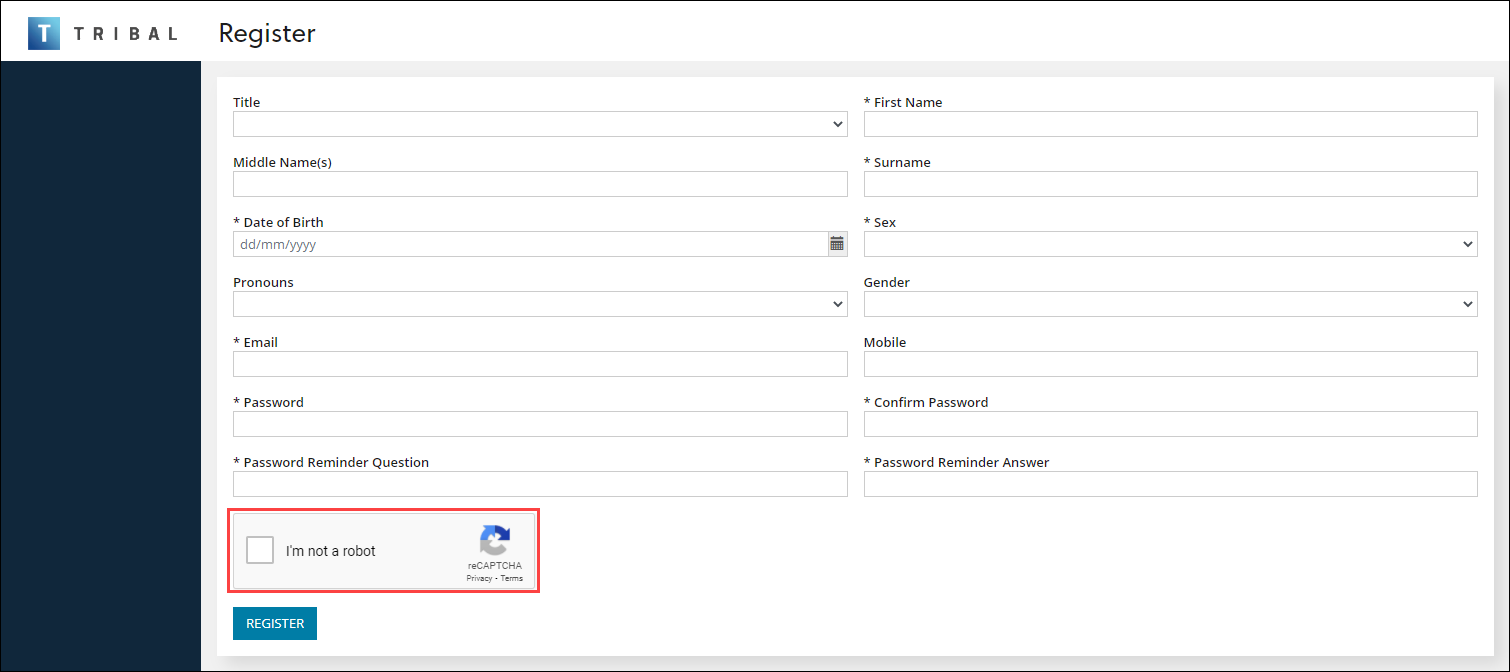Click the Date of Birth text field
This screenshot has width=1510, height=672.
coord(530,244)
